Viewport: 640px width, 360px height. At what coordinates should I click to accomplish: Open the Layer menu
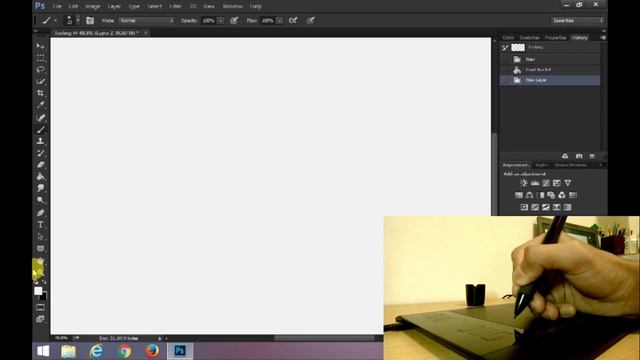(x=114, y=6)
